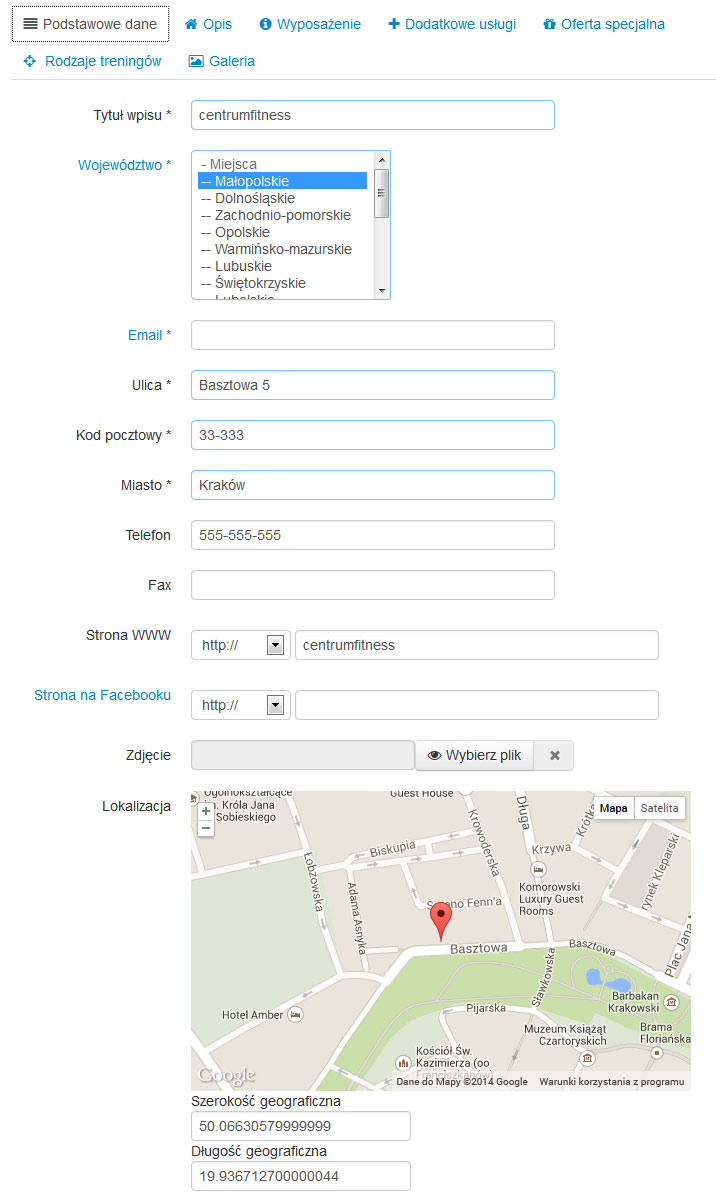Click the Komorowski Luxury Guest Rooms marker

click(x=539, y=870)
